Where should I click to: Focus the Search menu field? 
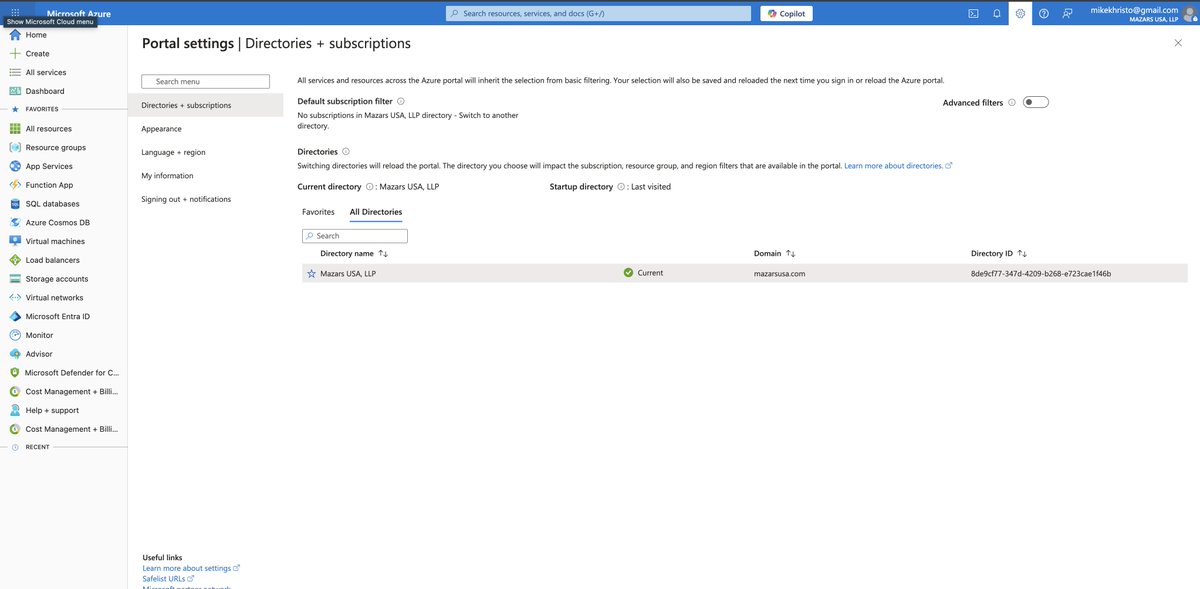206,82
